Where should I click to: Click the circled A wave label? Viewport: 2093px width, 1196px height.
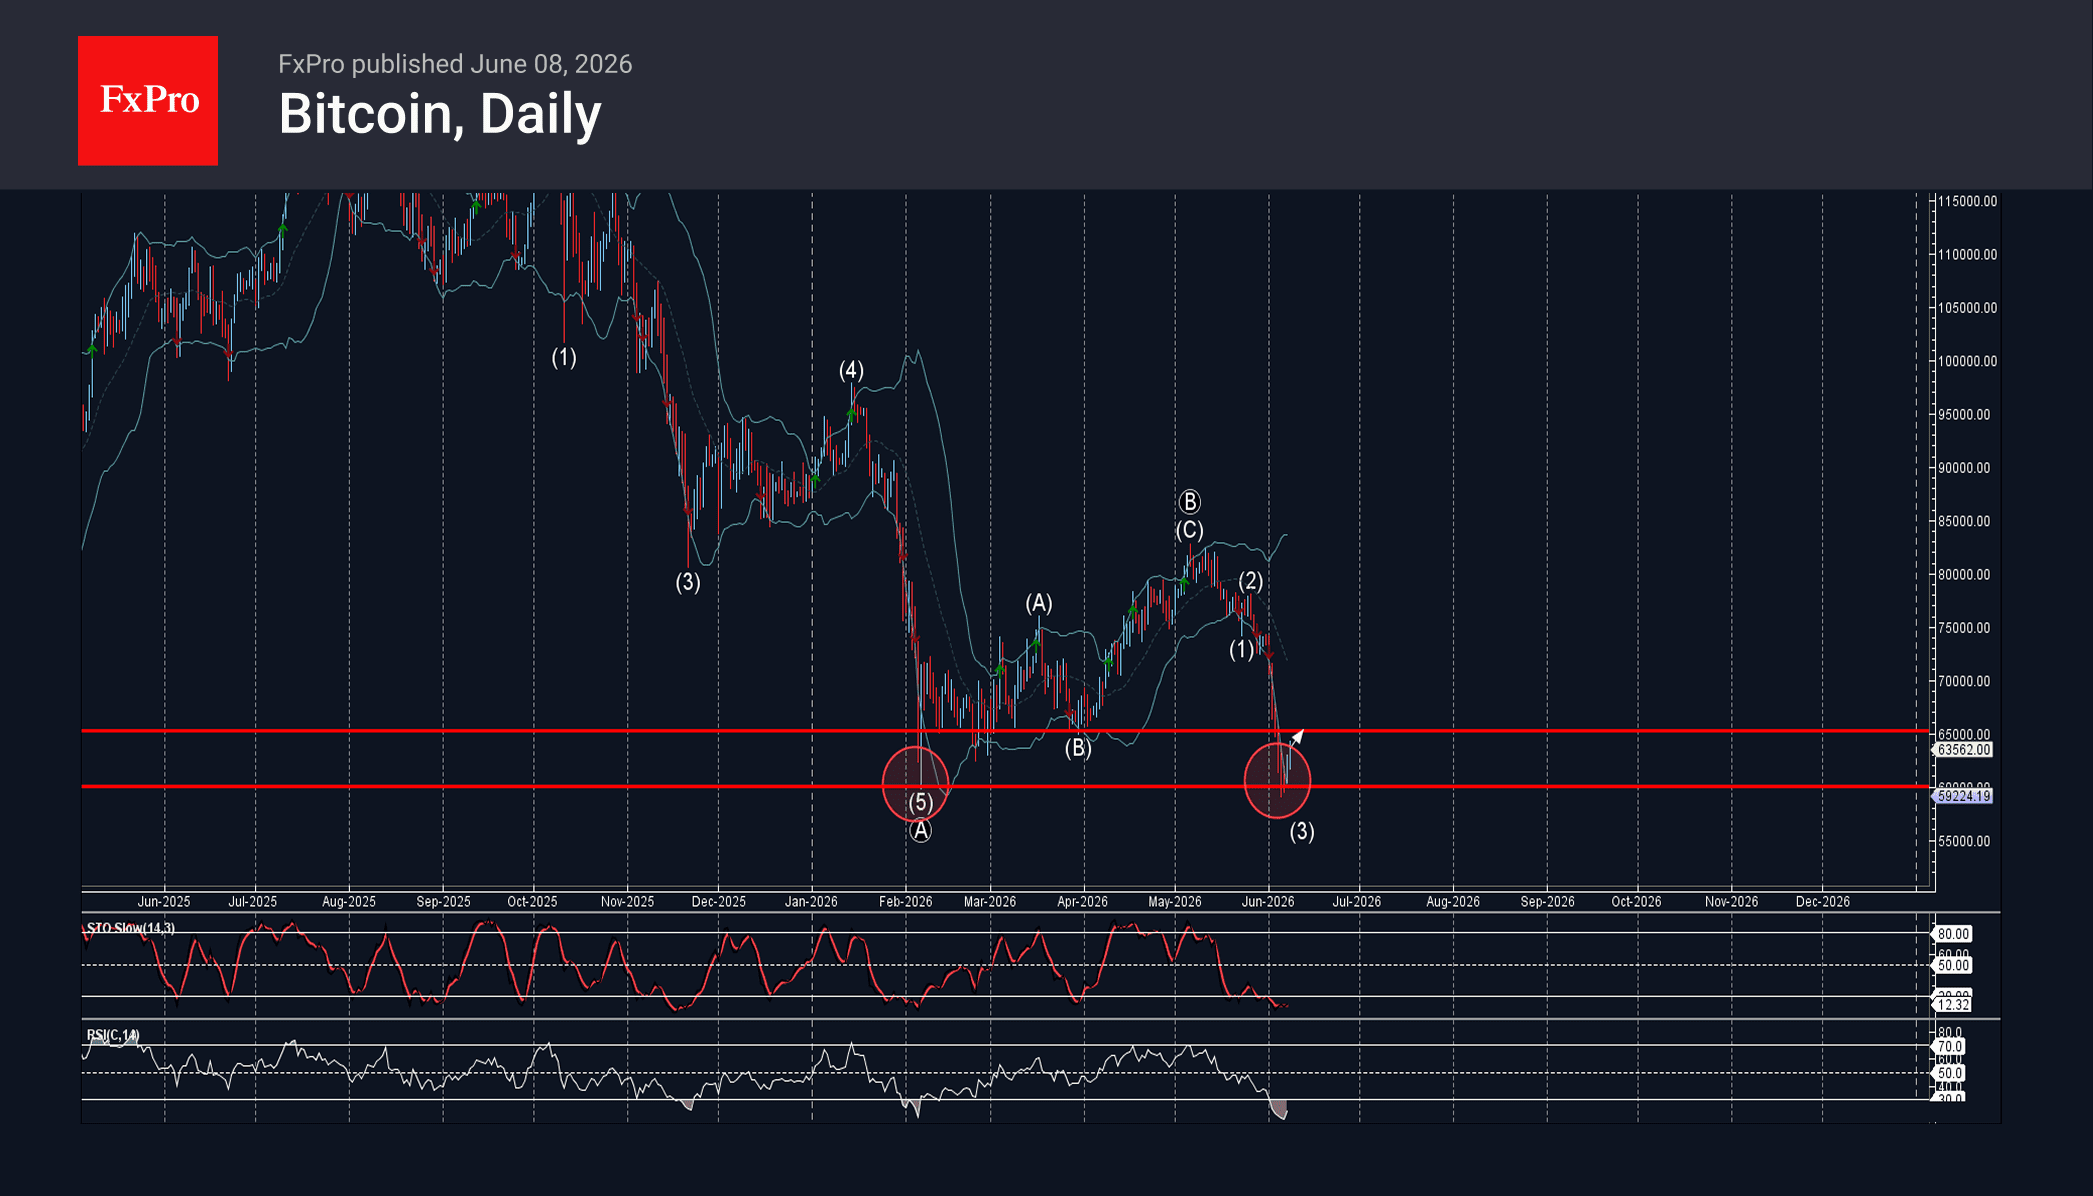coord(920,831)
